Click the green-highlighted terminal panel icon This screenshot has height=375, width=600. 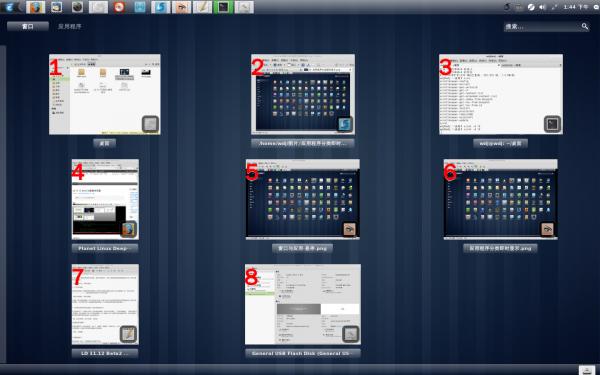point(223,7)
